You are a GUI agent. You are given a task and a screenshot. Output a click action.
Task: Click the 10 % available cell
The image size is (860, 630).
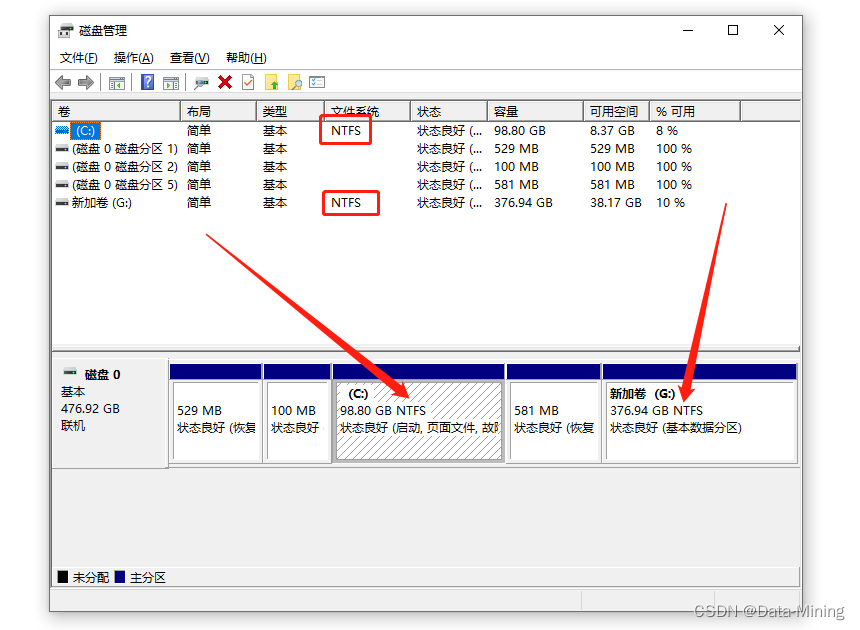click(x=670, y=203)
